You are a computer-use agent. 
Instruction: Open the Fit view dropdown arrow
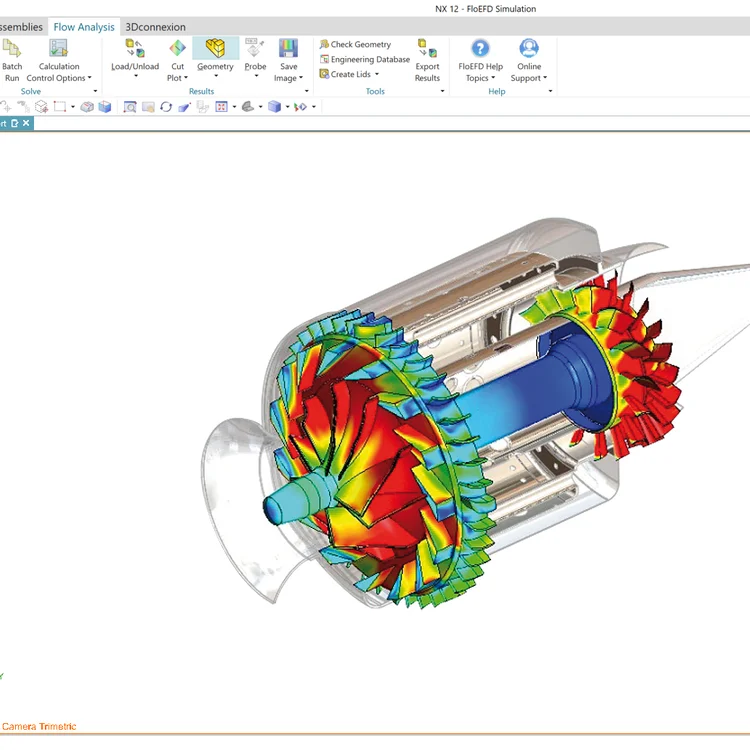point(234,107)
